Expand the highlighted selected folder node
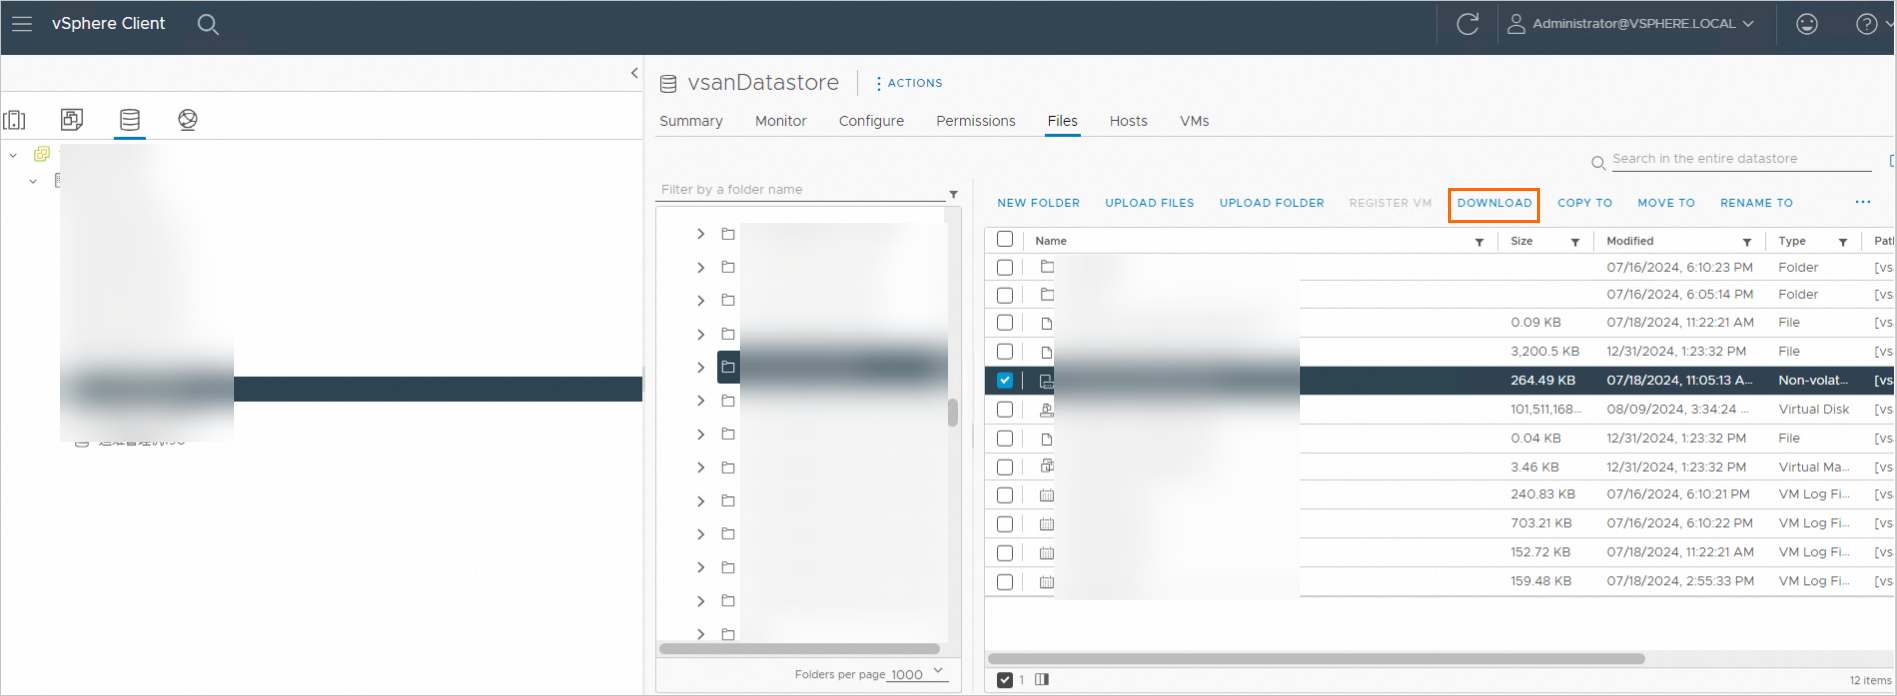This screenshot has height=696, width=1897. pyautogui.click(x=700, y=367)
